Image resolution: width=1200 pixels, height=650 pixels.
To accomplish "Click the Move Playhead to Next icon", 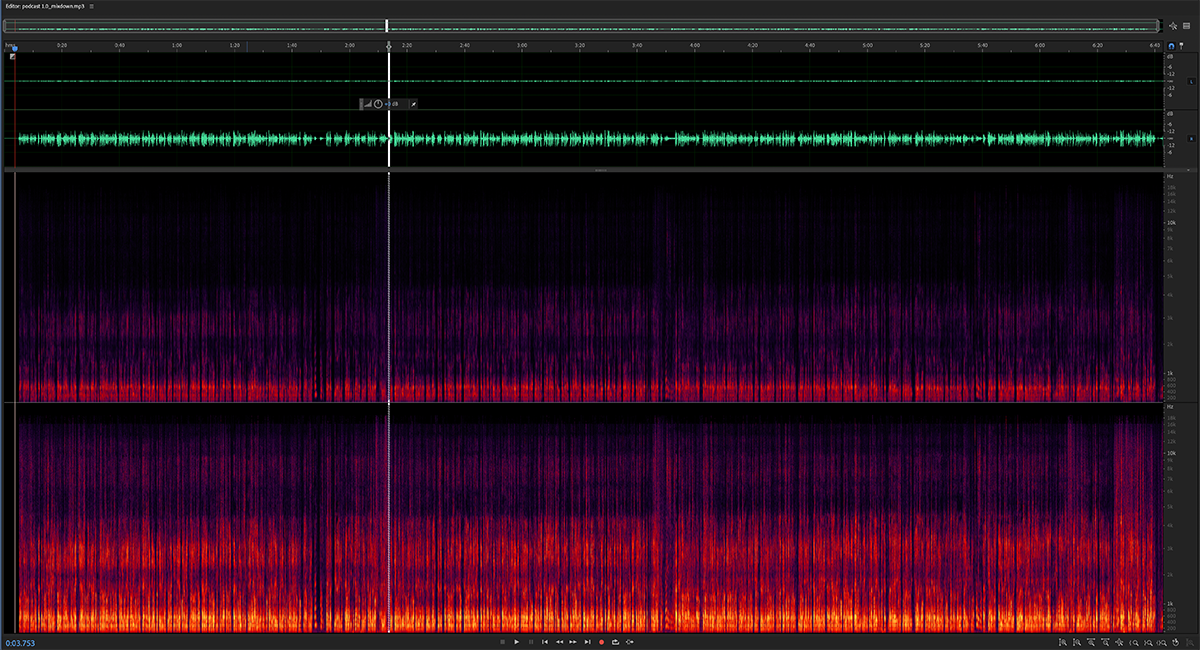I will 587,642.
